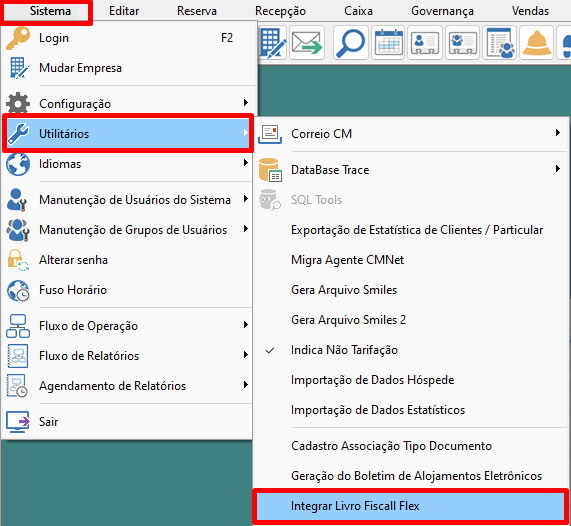
Task: Open the Caixa menu
Action: 358,11
